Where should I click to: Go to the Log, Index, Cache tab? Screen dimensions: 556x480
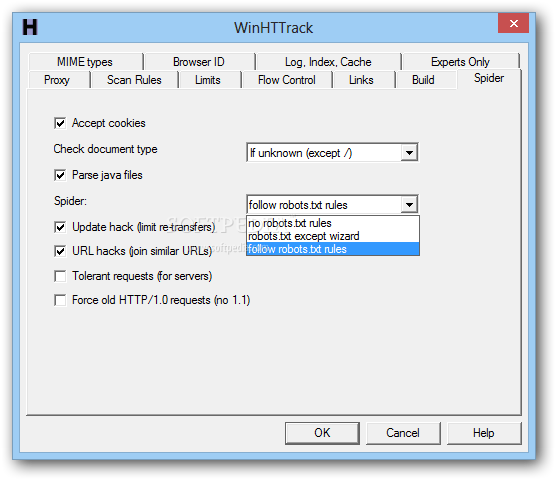click(x=328, y=62)
